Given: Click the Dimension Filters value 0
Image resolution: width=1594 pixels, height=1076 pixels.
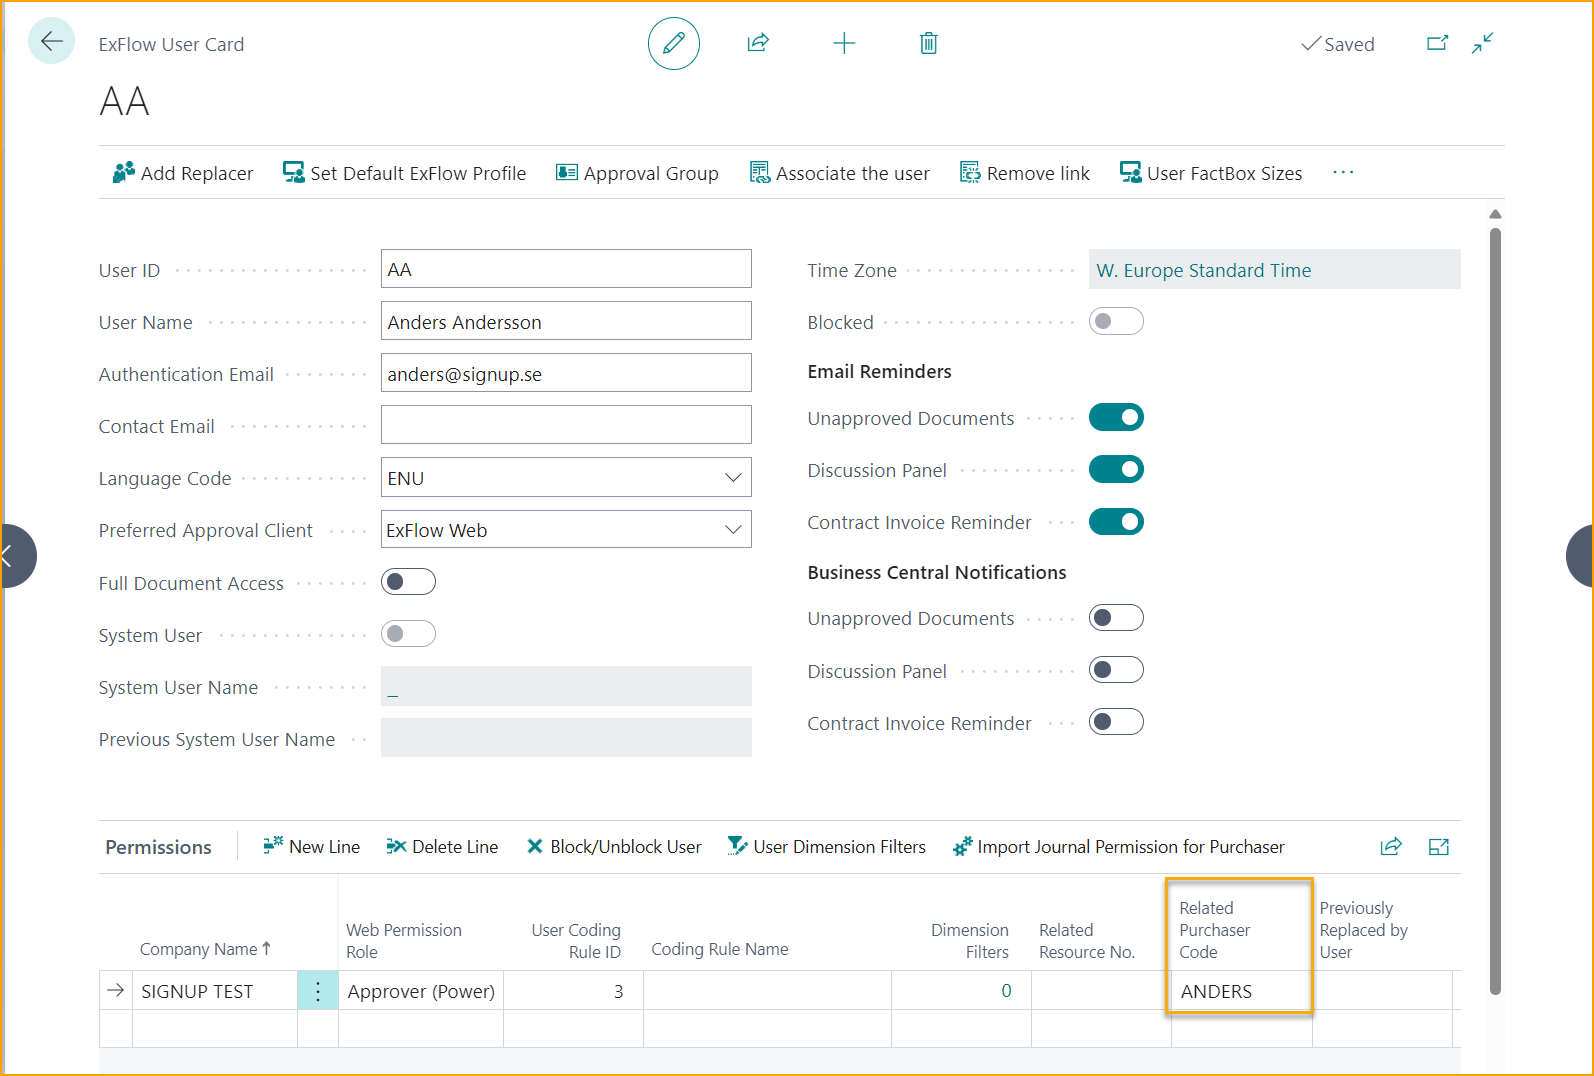Looking at the screenshot, I should coord(1006,991).
